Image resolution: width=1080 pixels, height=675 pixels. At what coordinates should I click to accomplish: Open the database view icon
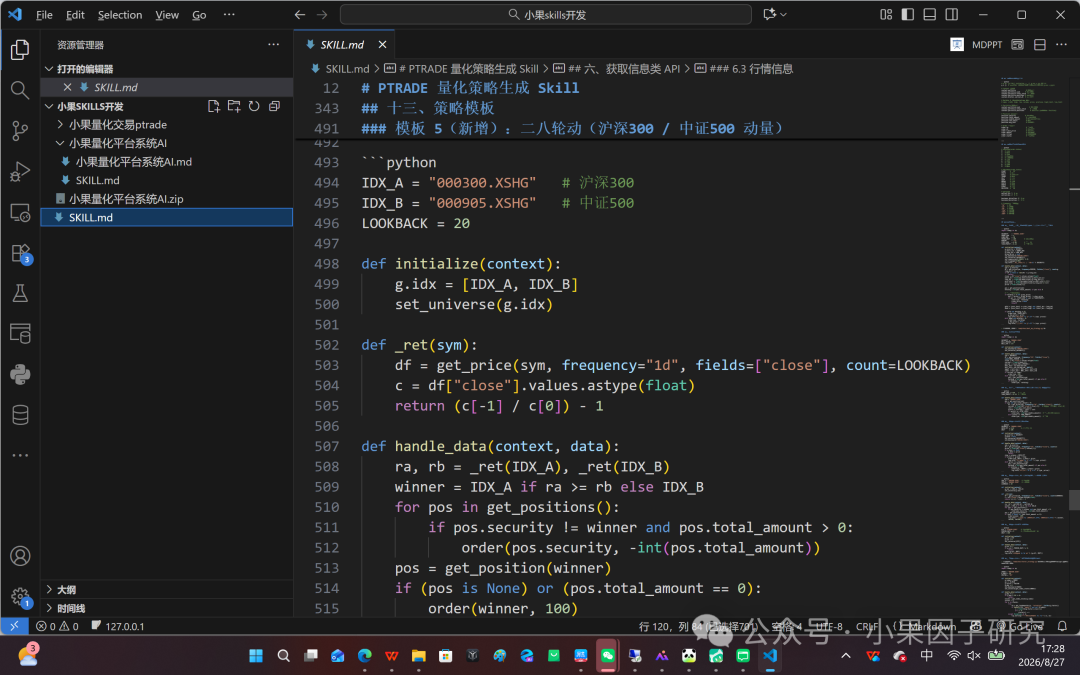[20, 415]
